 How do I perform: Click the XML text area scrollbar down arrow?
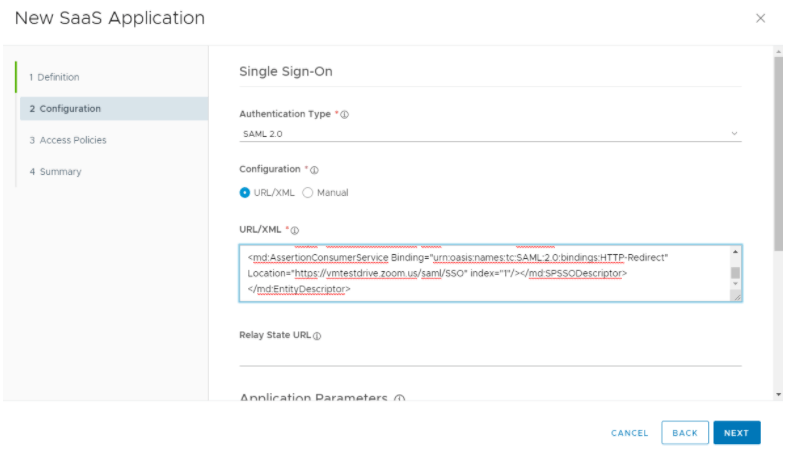tap(735, 284)
